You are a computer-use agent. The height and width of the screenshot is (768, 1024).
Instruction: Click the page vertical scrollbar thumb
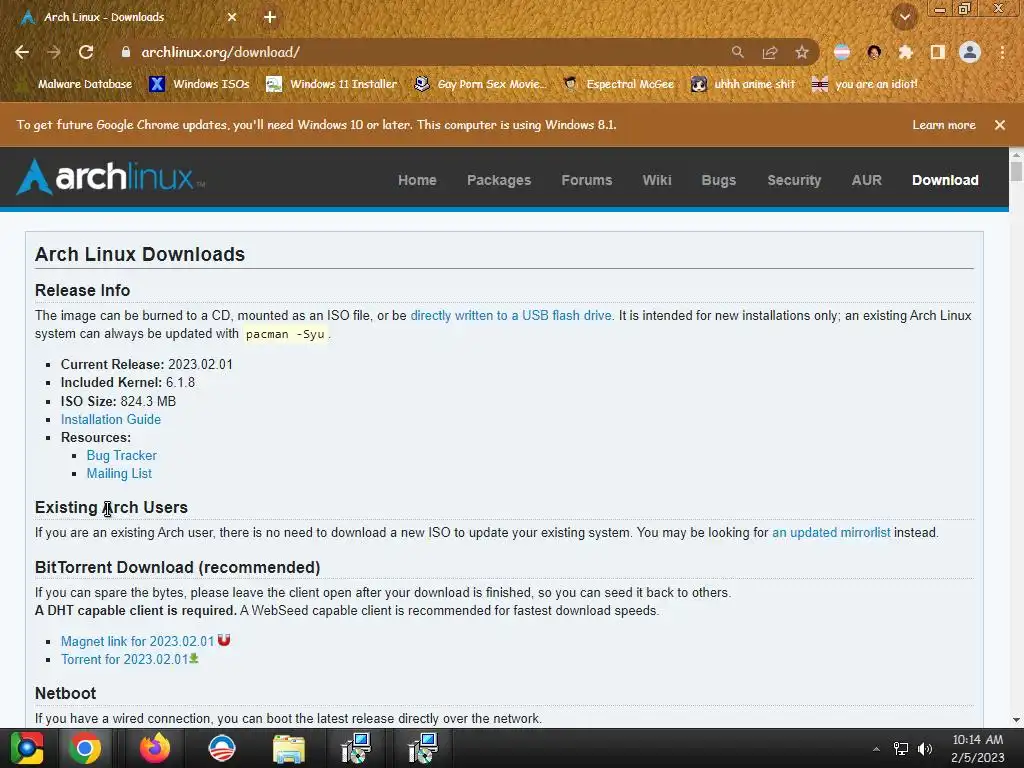click(1016, 172)
